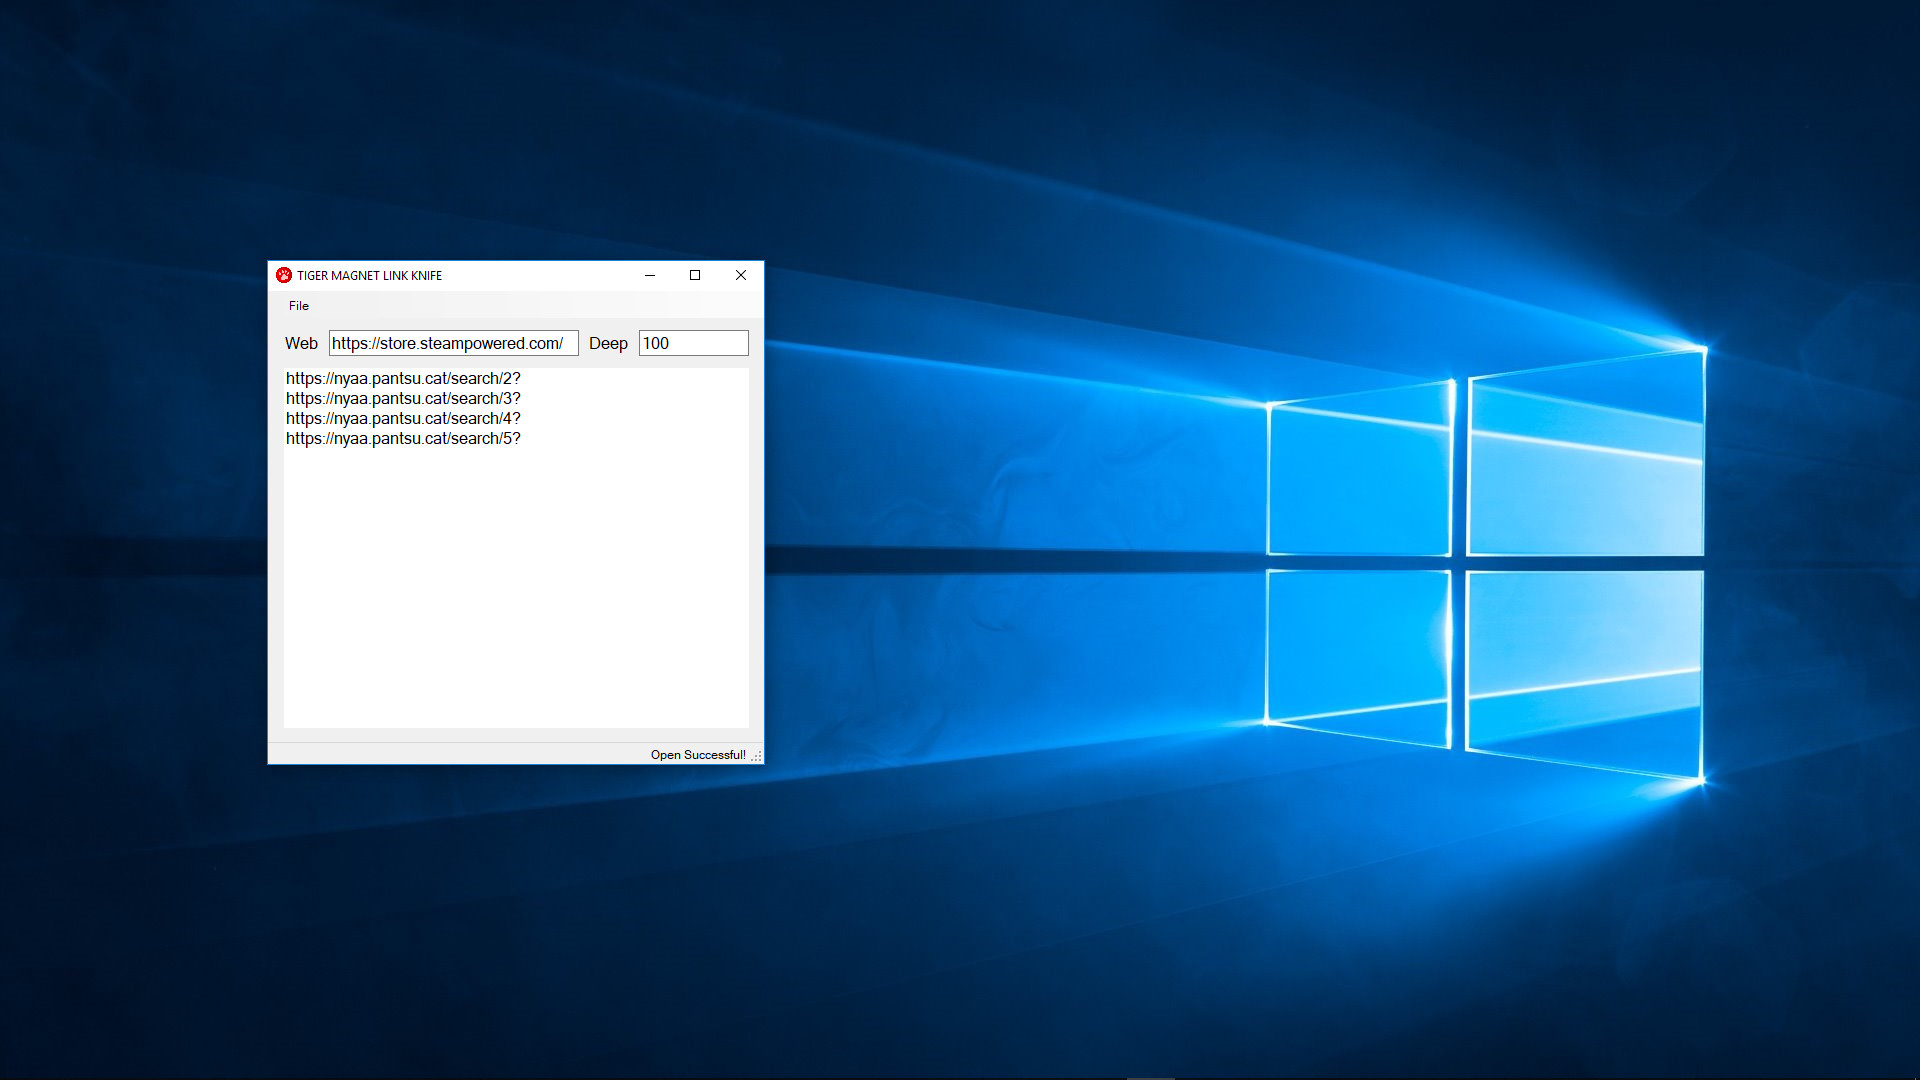1920x1080 pixels.
Task: Select link https://nyaa.pantsu.cat/search/2?
Action: pyautogui.click(x=403, y=378)
